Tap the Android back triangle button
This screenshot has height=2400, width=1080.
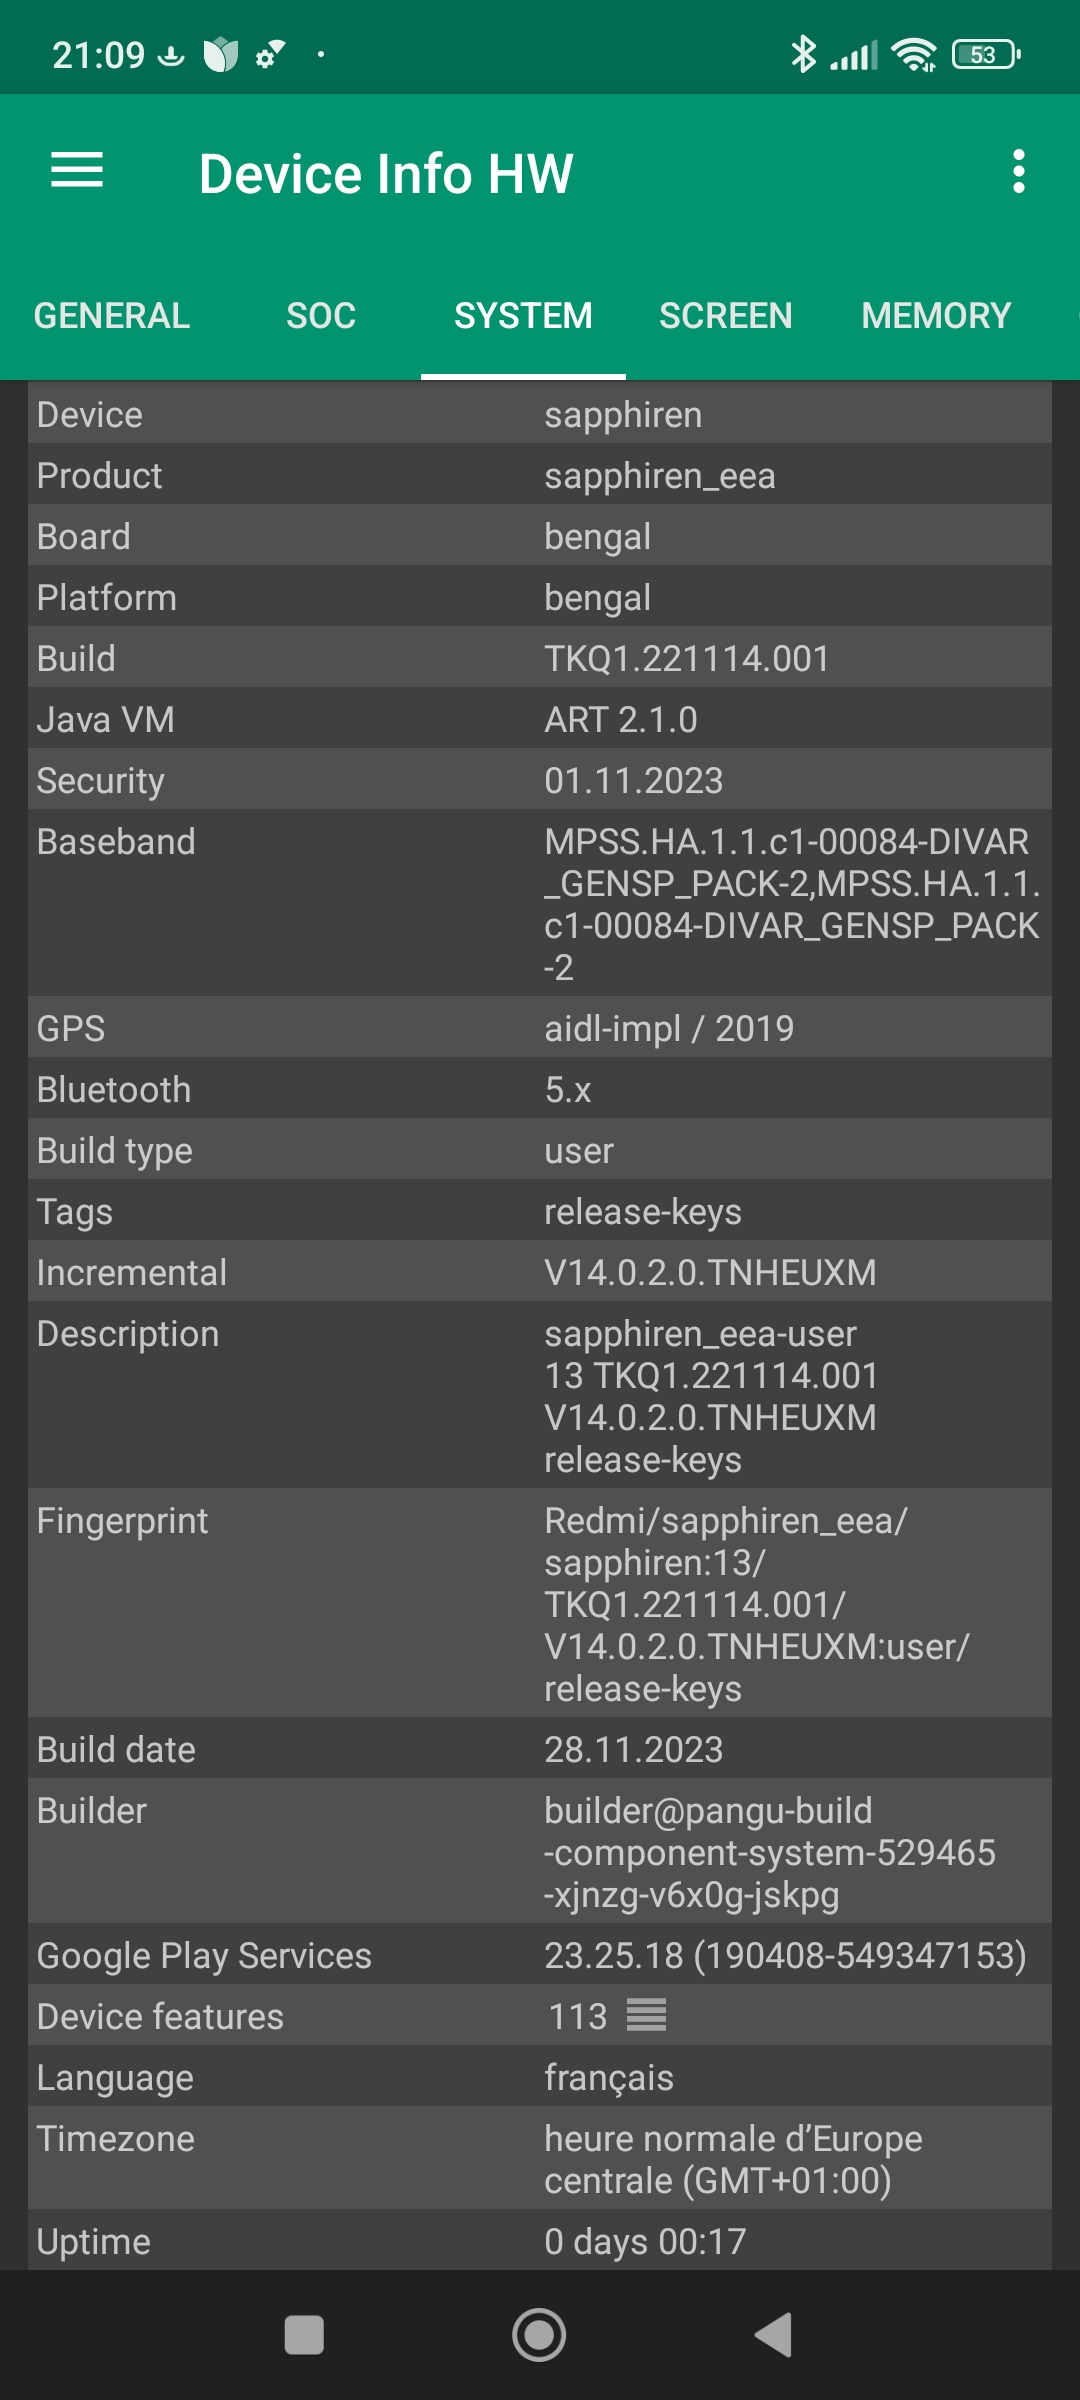coord(773,2336)
